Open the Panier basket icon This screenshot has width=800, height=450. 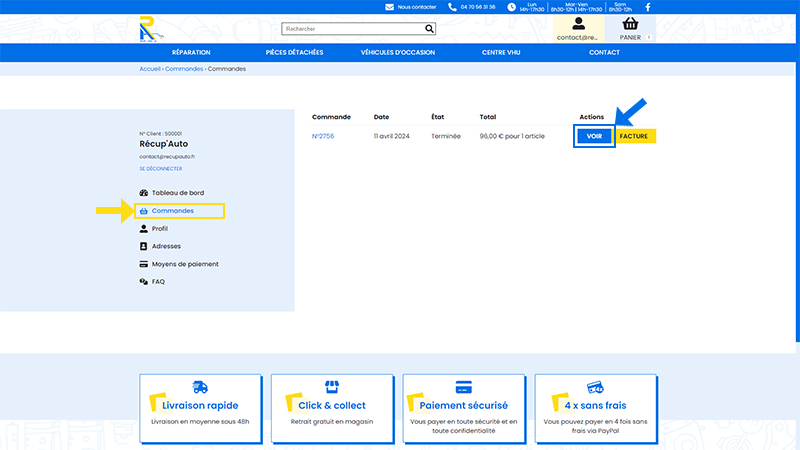630,23
